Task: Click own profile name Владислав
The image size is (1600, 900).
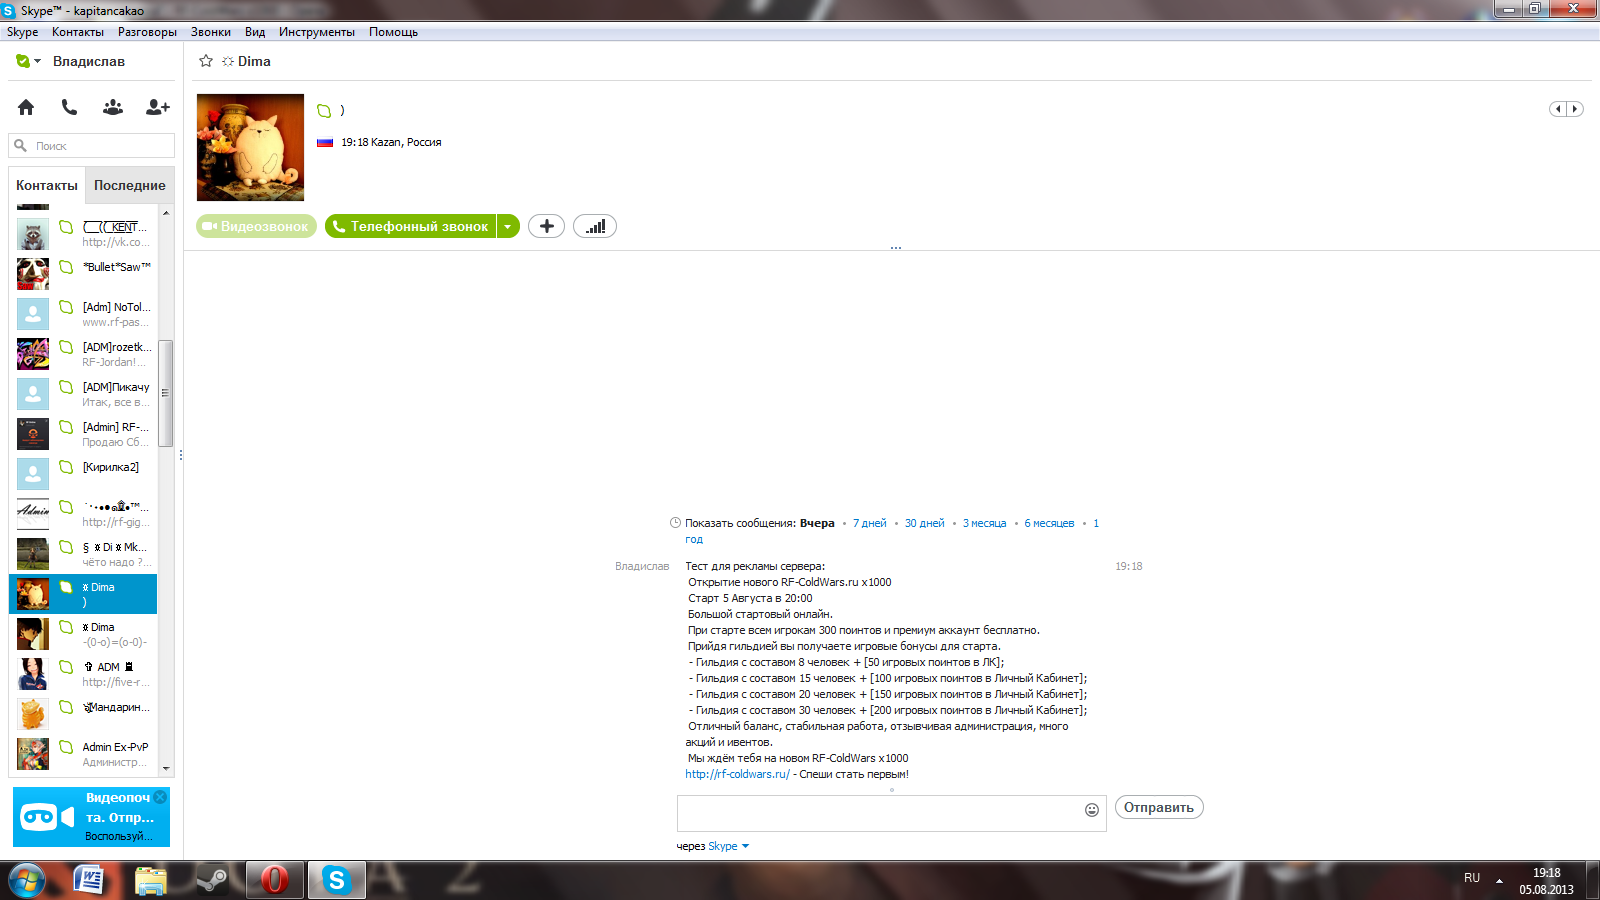Action: (x=89, y=61)
